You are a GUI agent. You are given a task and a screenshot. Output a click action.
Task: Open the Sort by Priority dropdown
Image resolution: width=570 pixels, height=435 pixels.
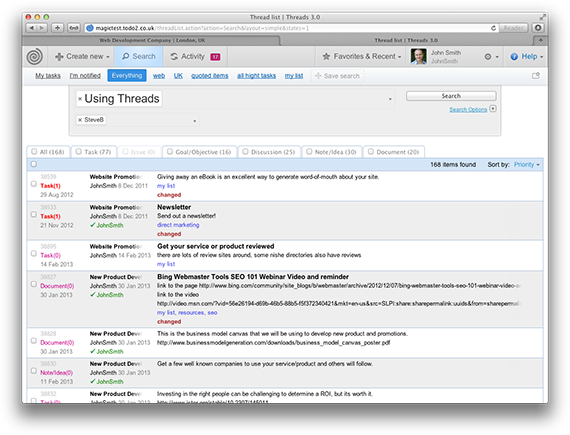coord(526,165)
